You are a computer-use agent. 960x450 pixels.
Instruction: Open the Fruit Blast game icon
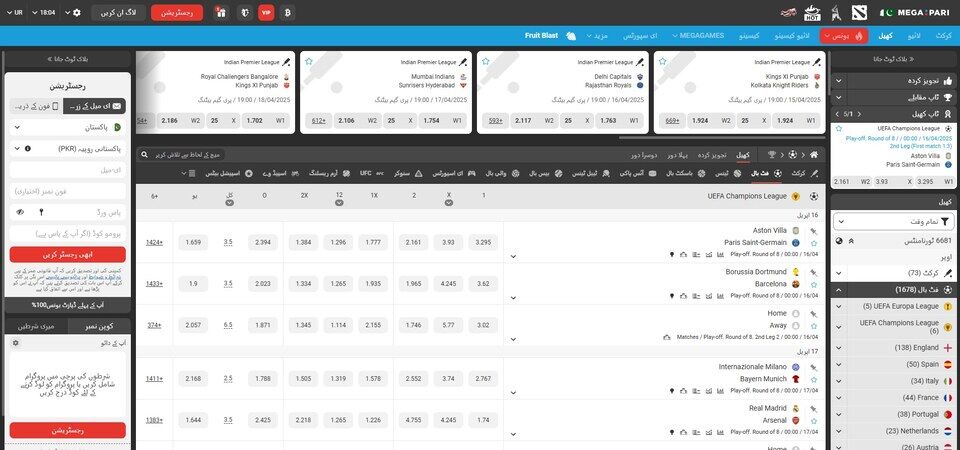tap(571, 36)
